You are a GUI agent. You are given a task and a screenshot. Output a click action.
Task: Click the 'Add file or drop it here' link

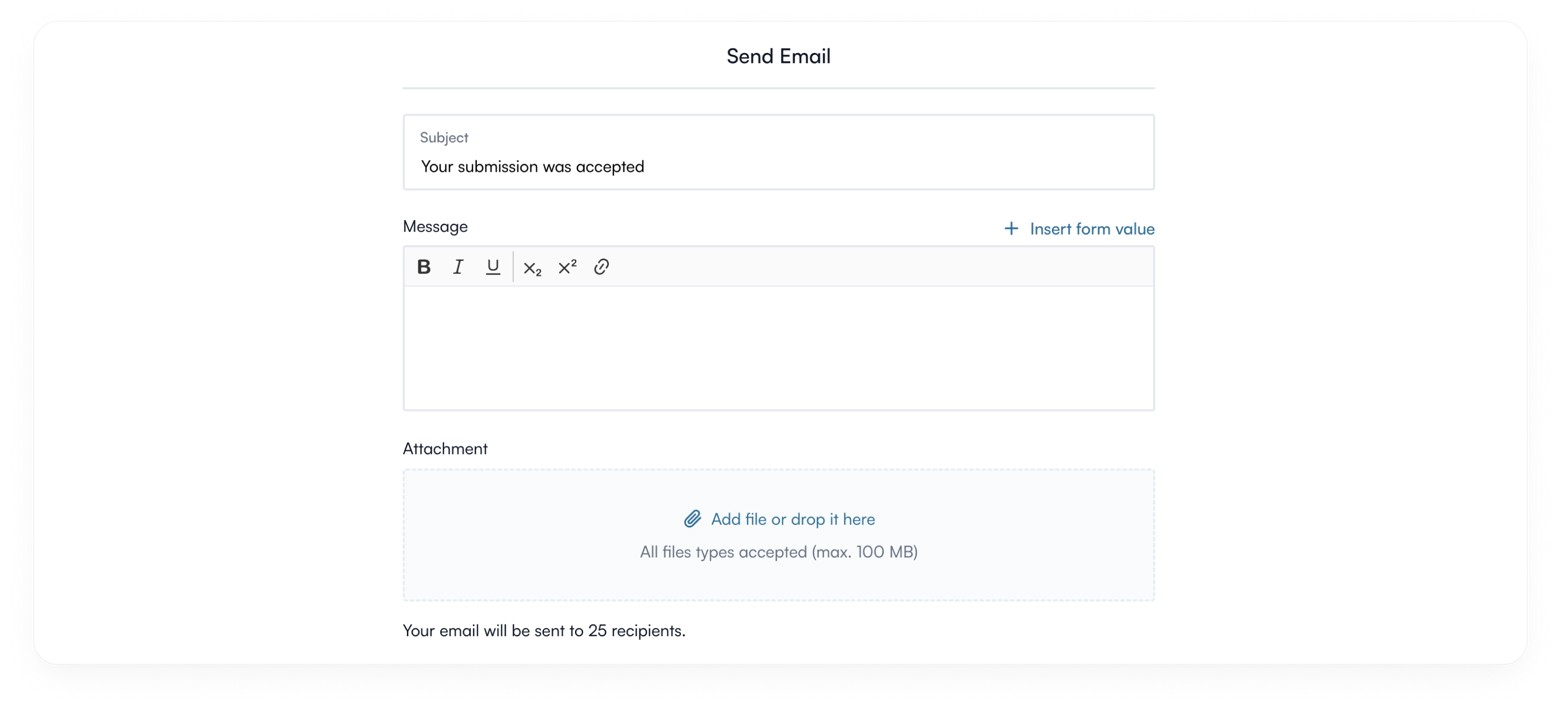tap(792, 519)
